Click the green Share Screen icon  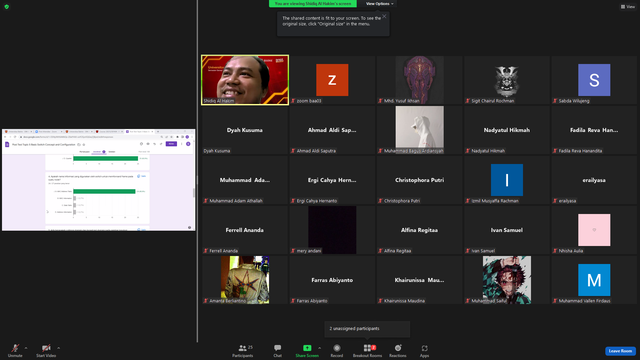(307, 348)
